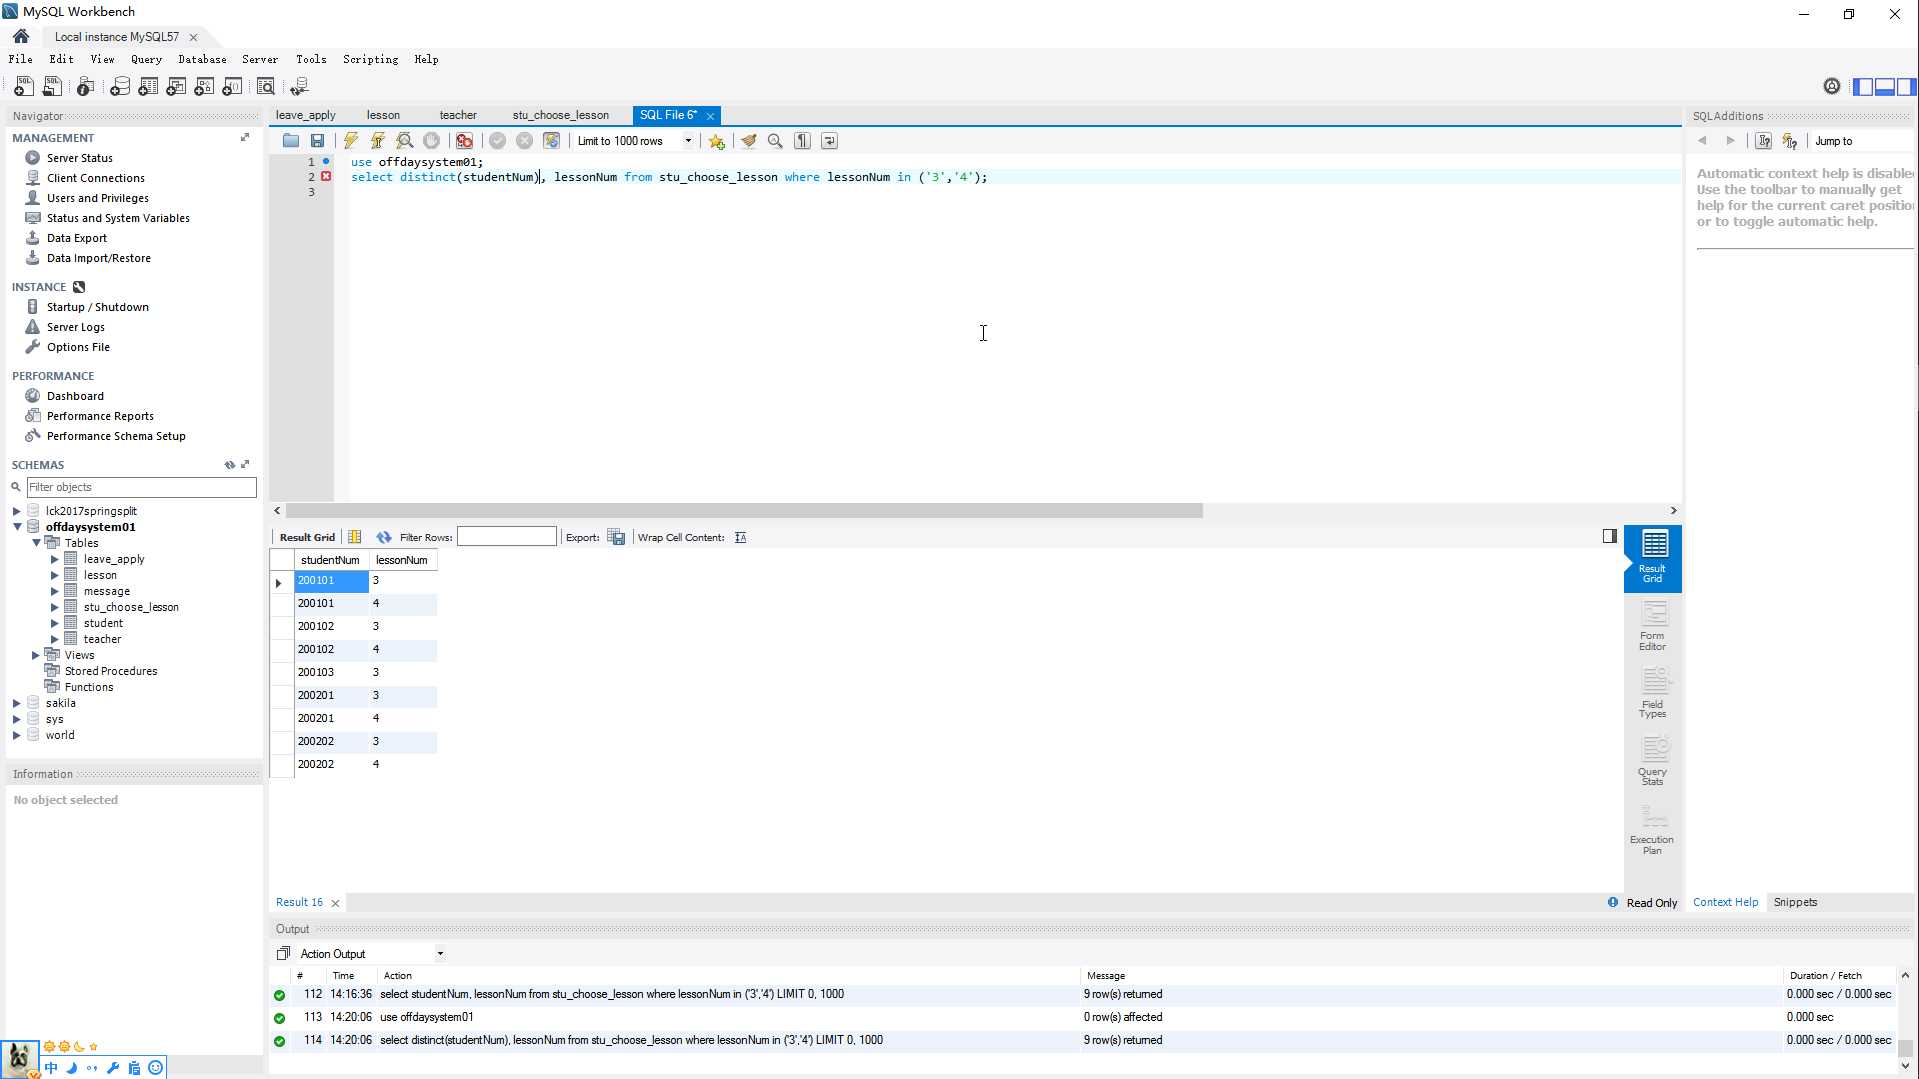Open Query Stats panel
The width and height of the screenshot is (1919, 1079).
1652,761
